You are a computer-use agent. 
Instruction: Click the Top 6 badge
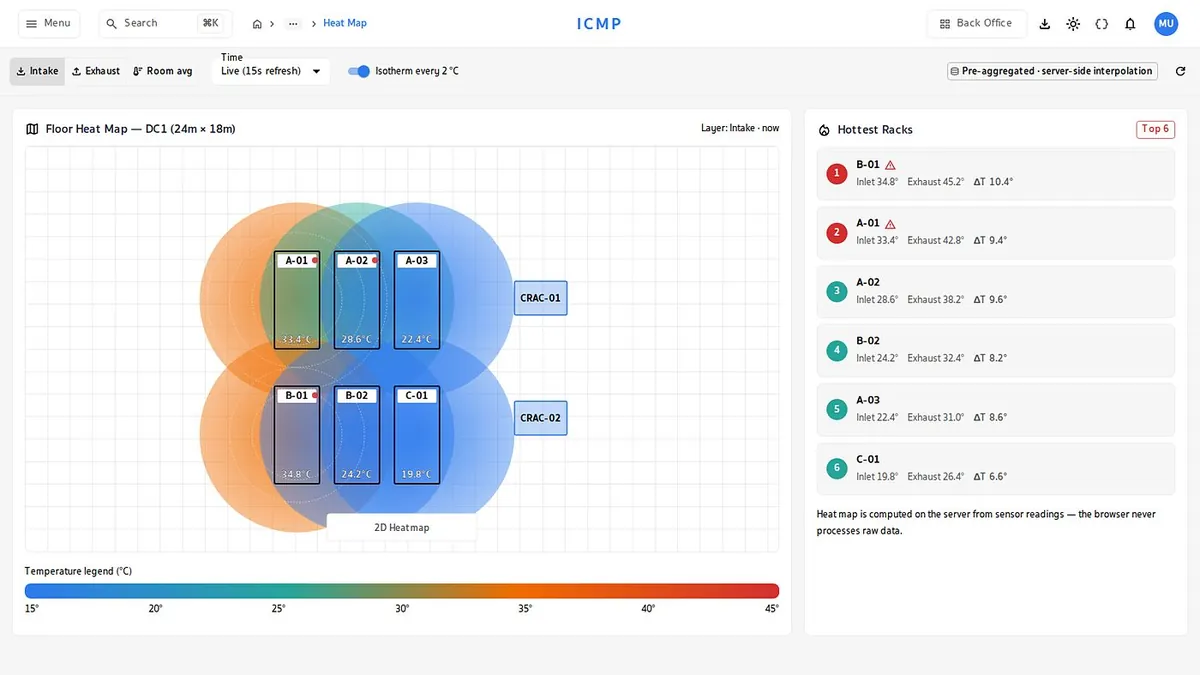(x=1155, y=129)
